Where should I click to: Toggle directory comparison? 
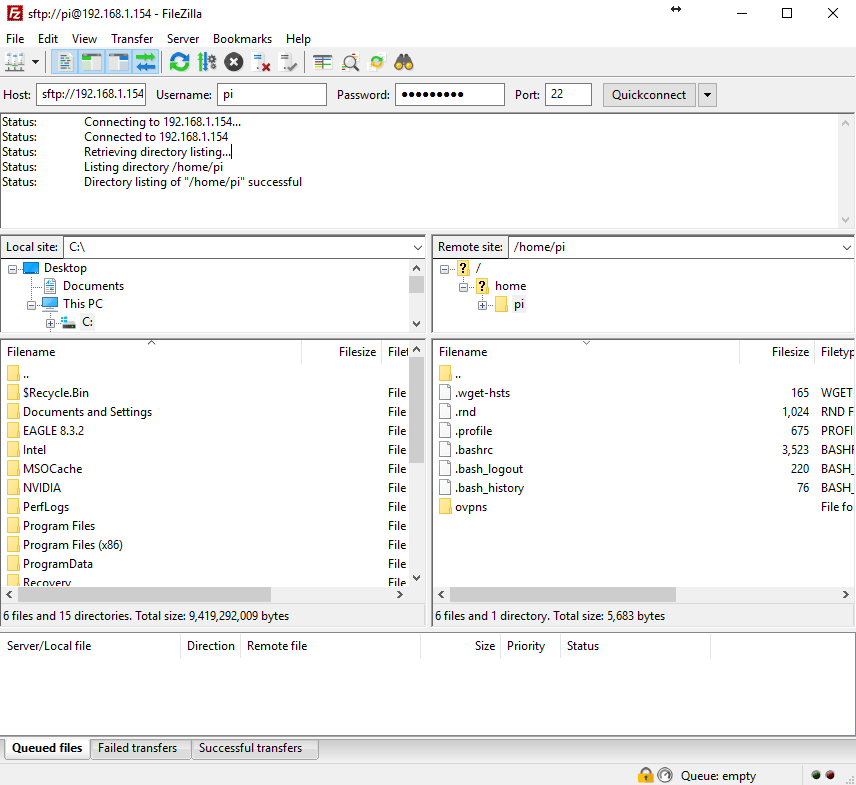[x=350, y=62]
